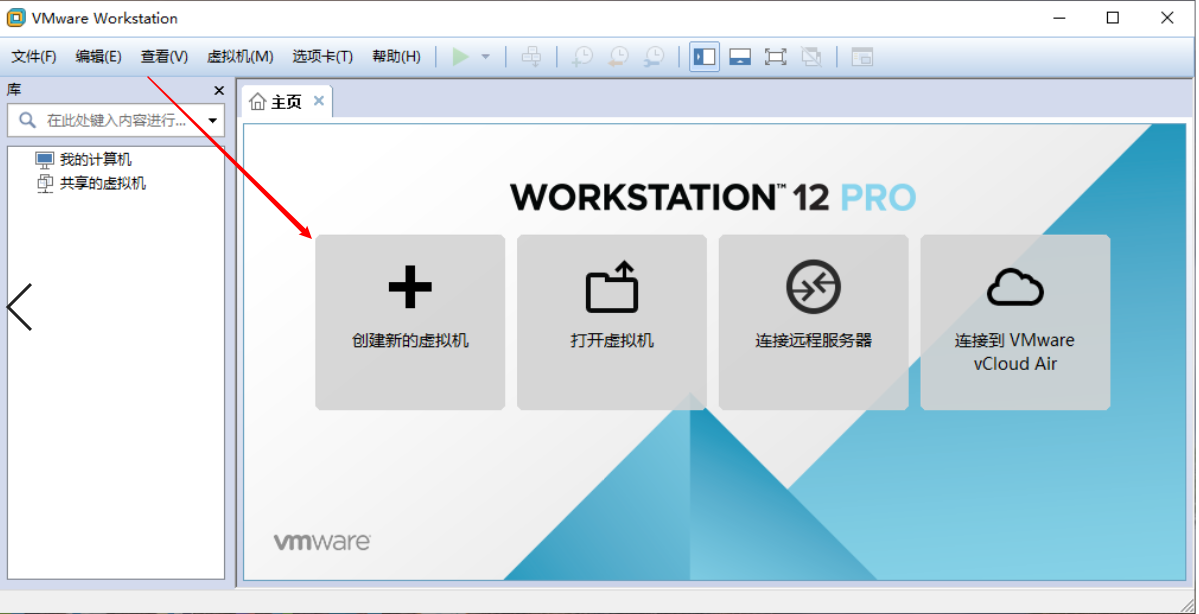
Task: Click the left chevron navigation arrow
Action: (20, 307)
